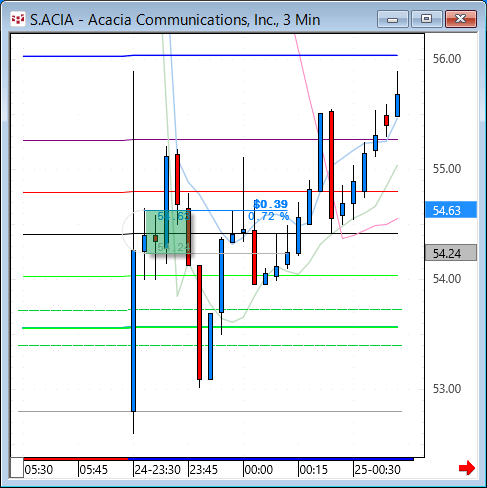
Task: Click the 25-00:30 time axis label
Action: point(377,470)
